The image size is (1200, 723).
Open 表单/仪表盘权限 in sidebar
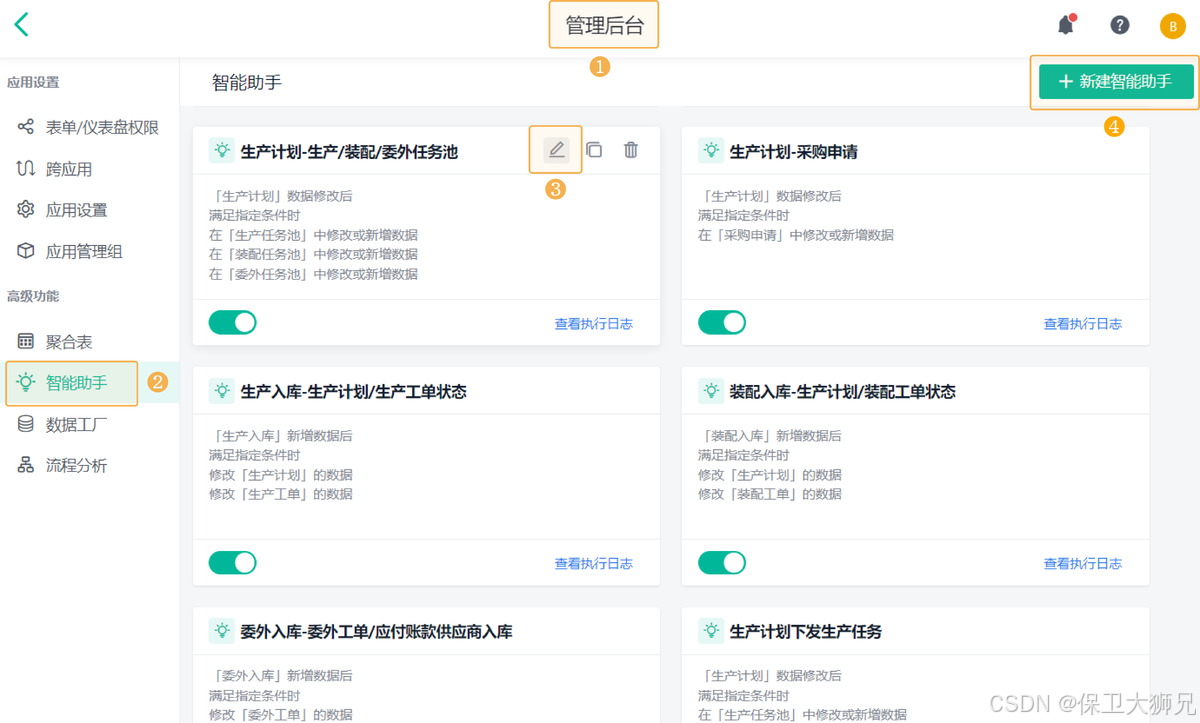[x=90, y=128]
